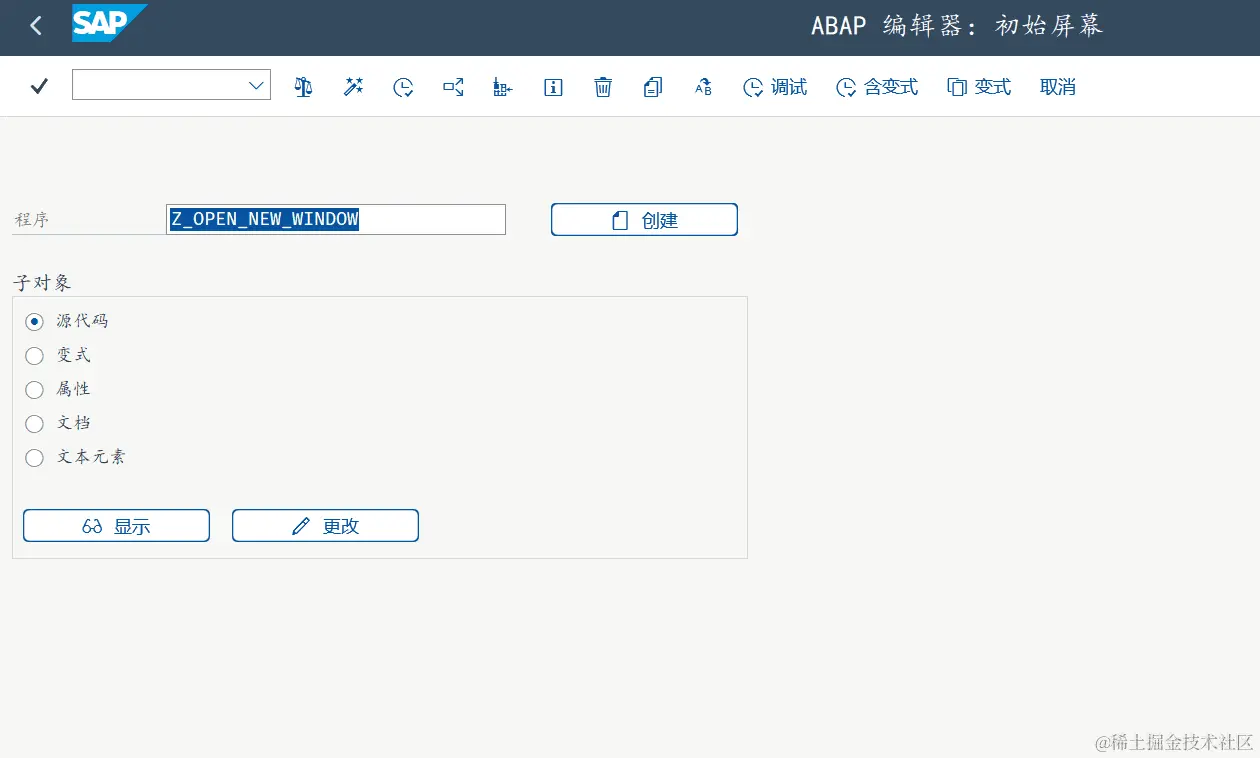Delete program with the trash icon
This screenshot has height=758, width=1260.
click(x=603, y=87)
